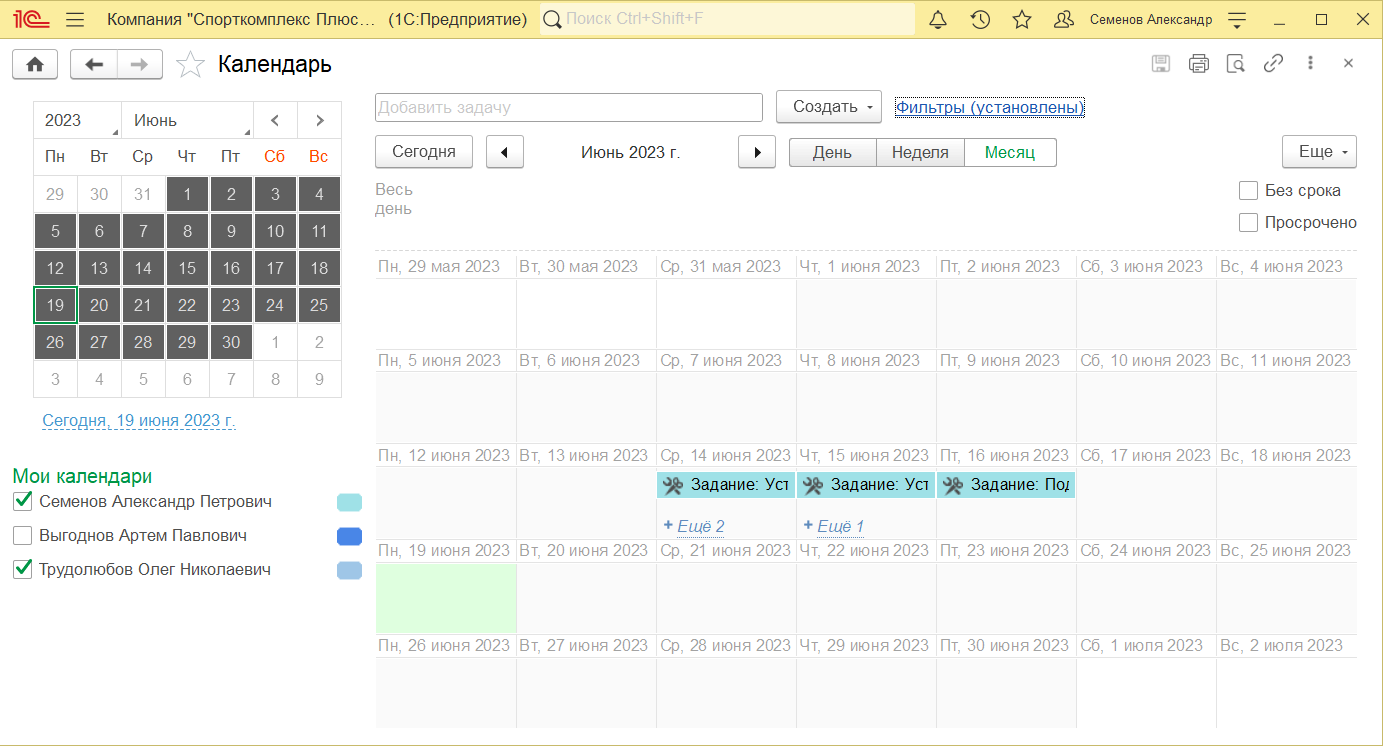The width and height of the screenshot is (1383, 746).
Task: Open print preview icon
Action: [1236, 63]
